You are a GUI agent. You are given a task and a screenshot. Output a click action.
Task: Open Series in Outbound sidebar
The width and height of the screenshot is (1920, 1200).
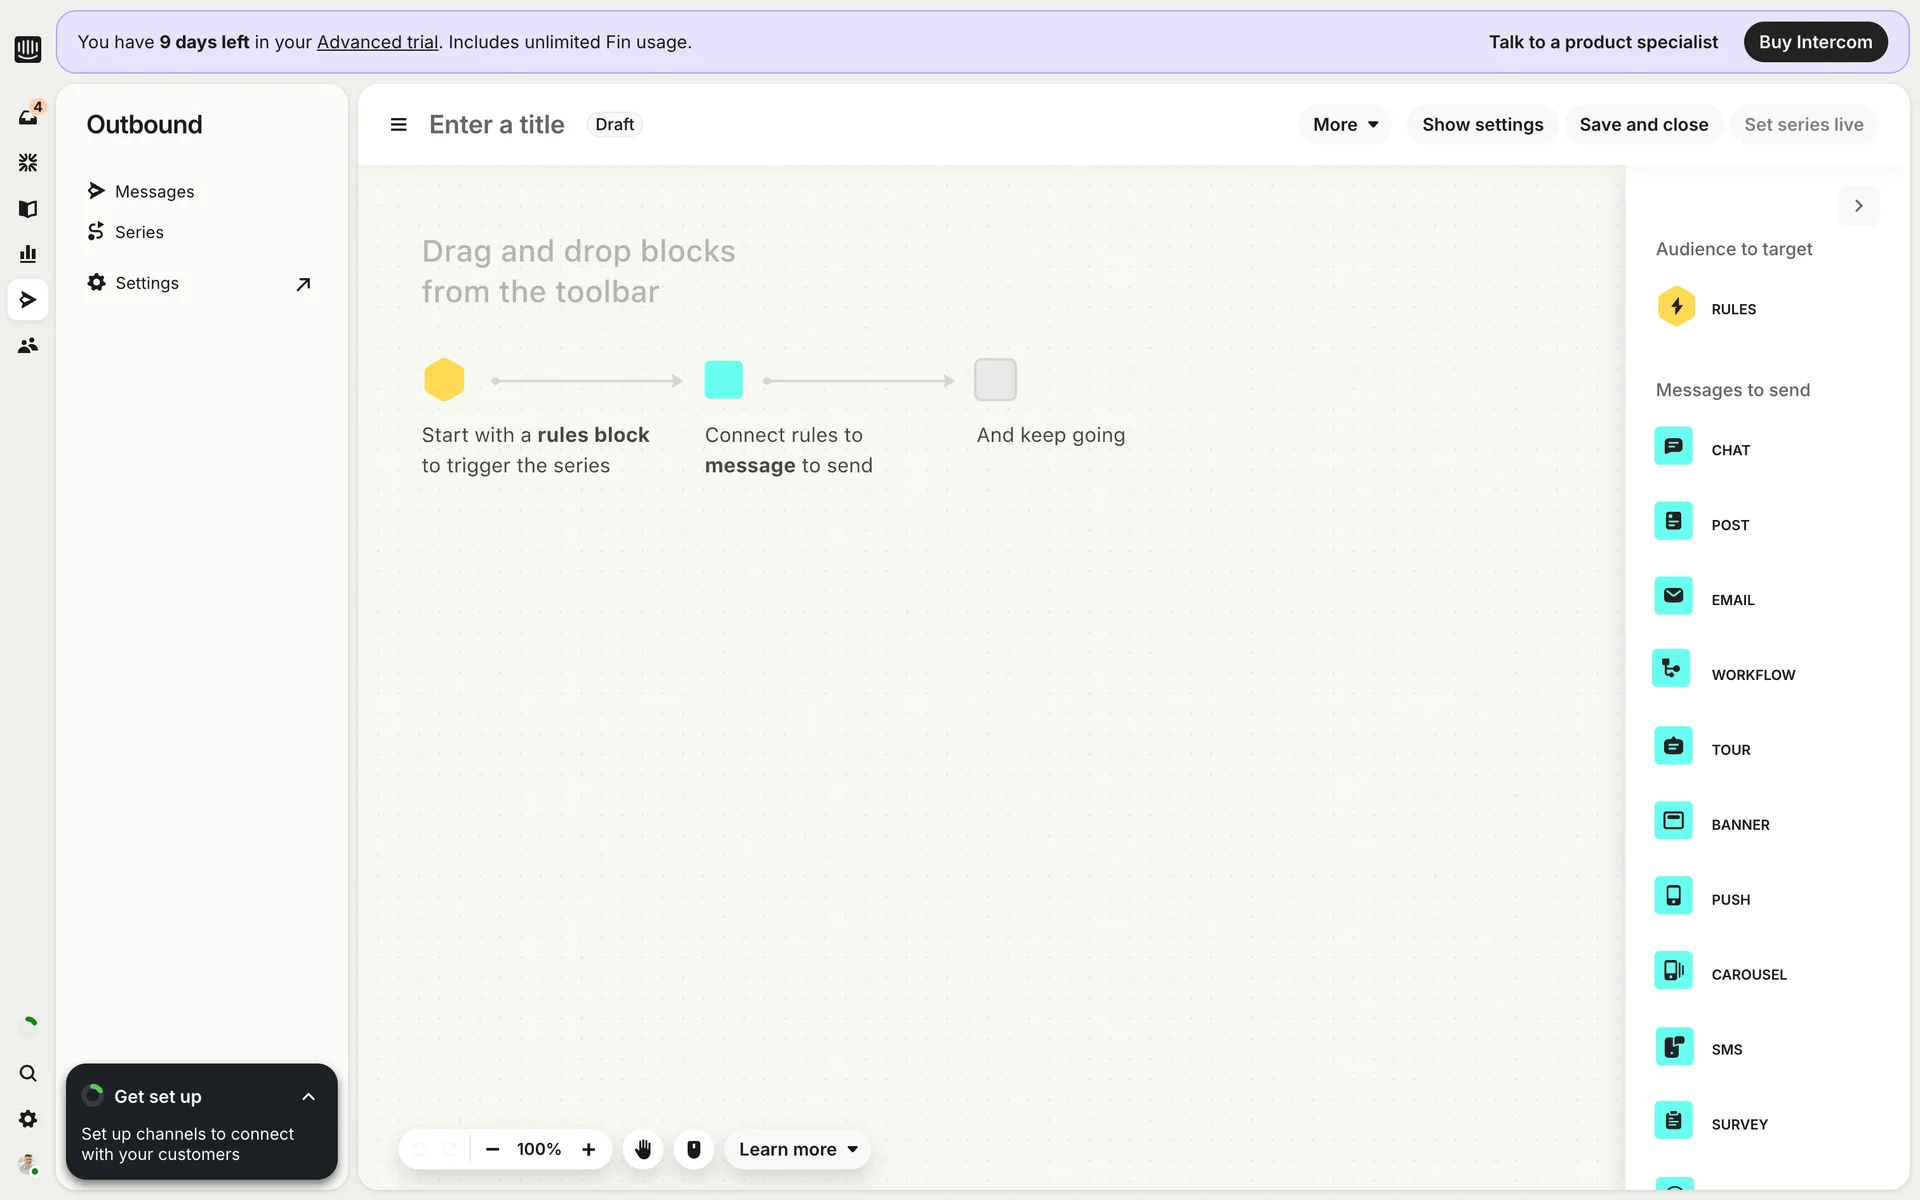tap(139, 232)
